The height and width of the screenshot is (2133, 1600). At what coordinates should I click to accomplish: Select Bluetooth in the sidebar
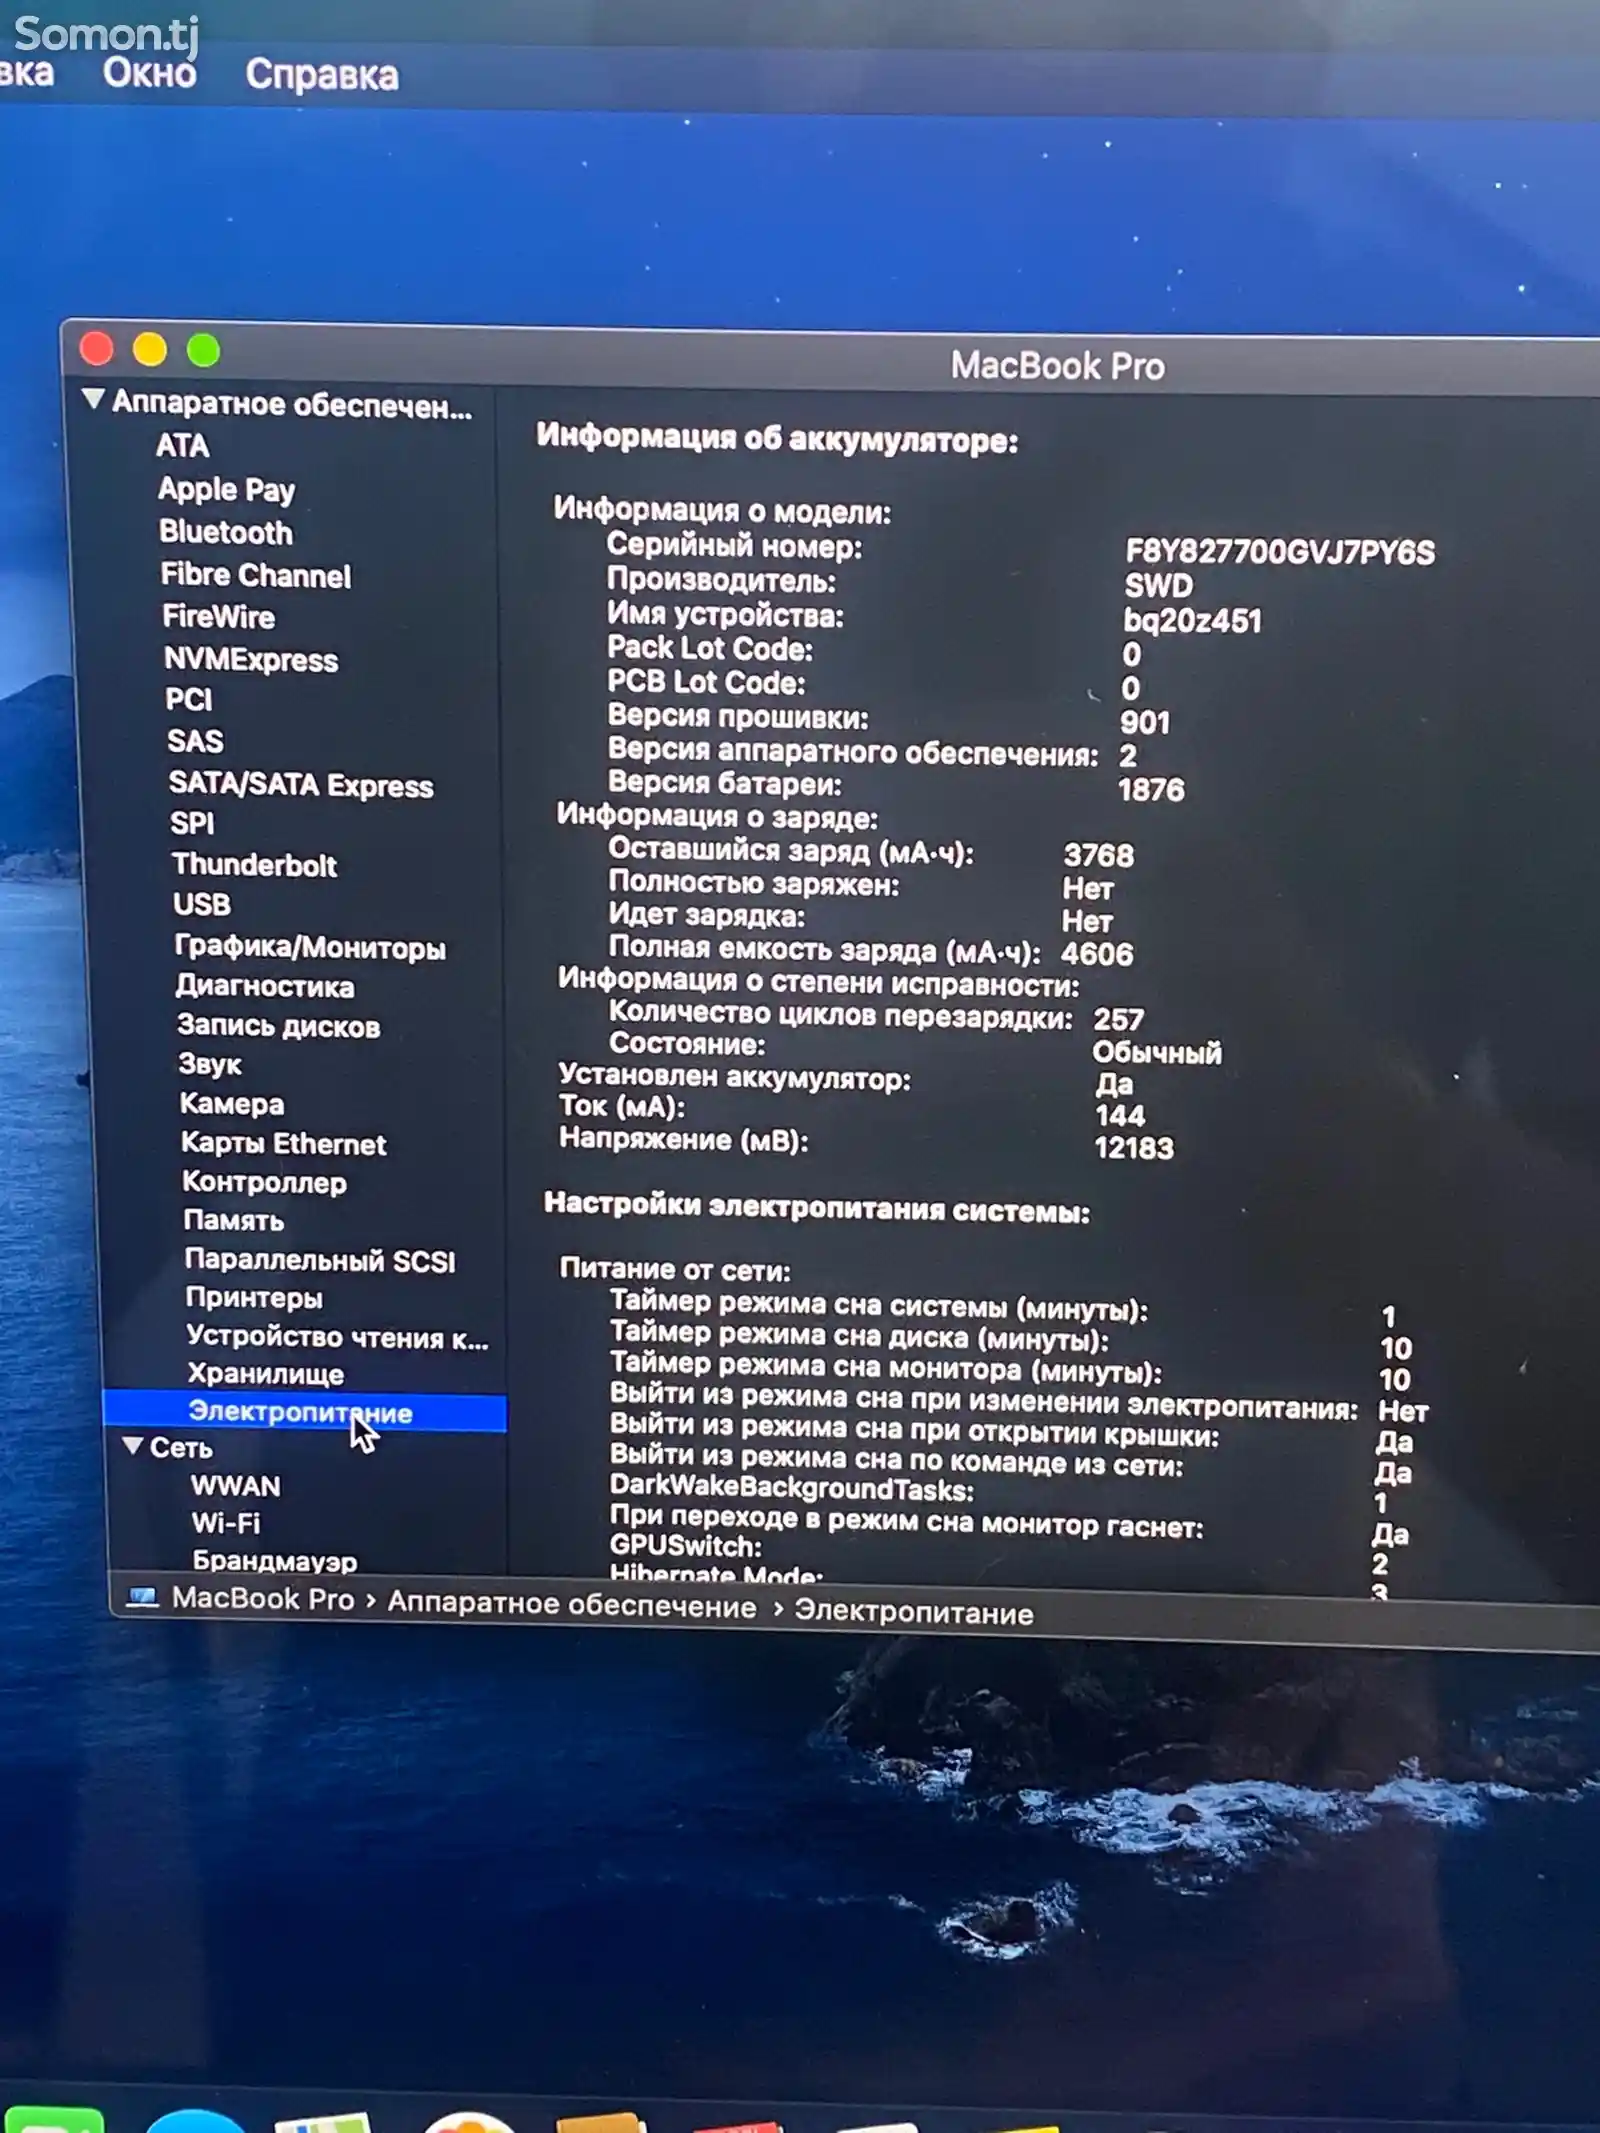pyautogui.click(x=225, y=532)
